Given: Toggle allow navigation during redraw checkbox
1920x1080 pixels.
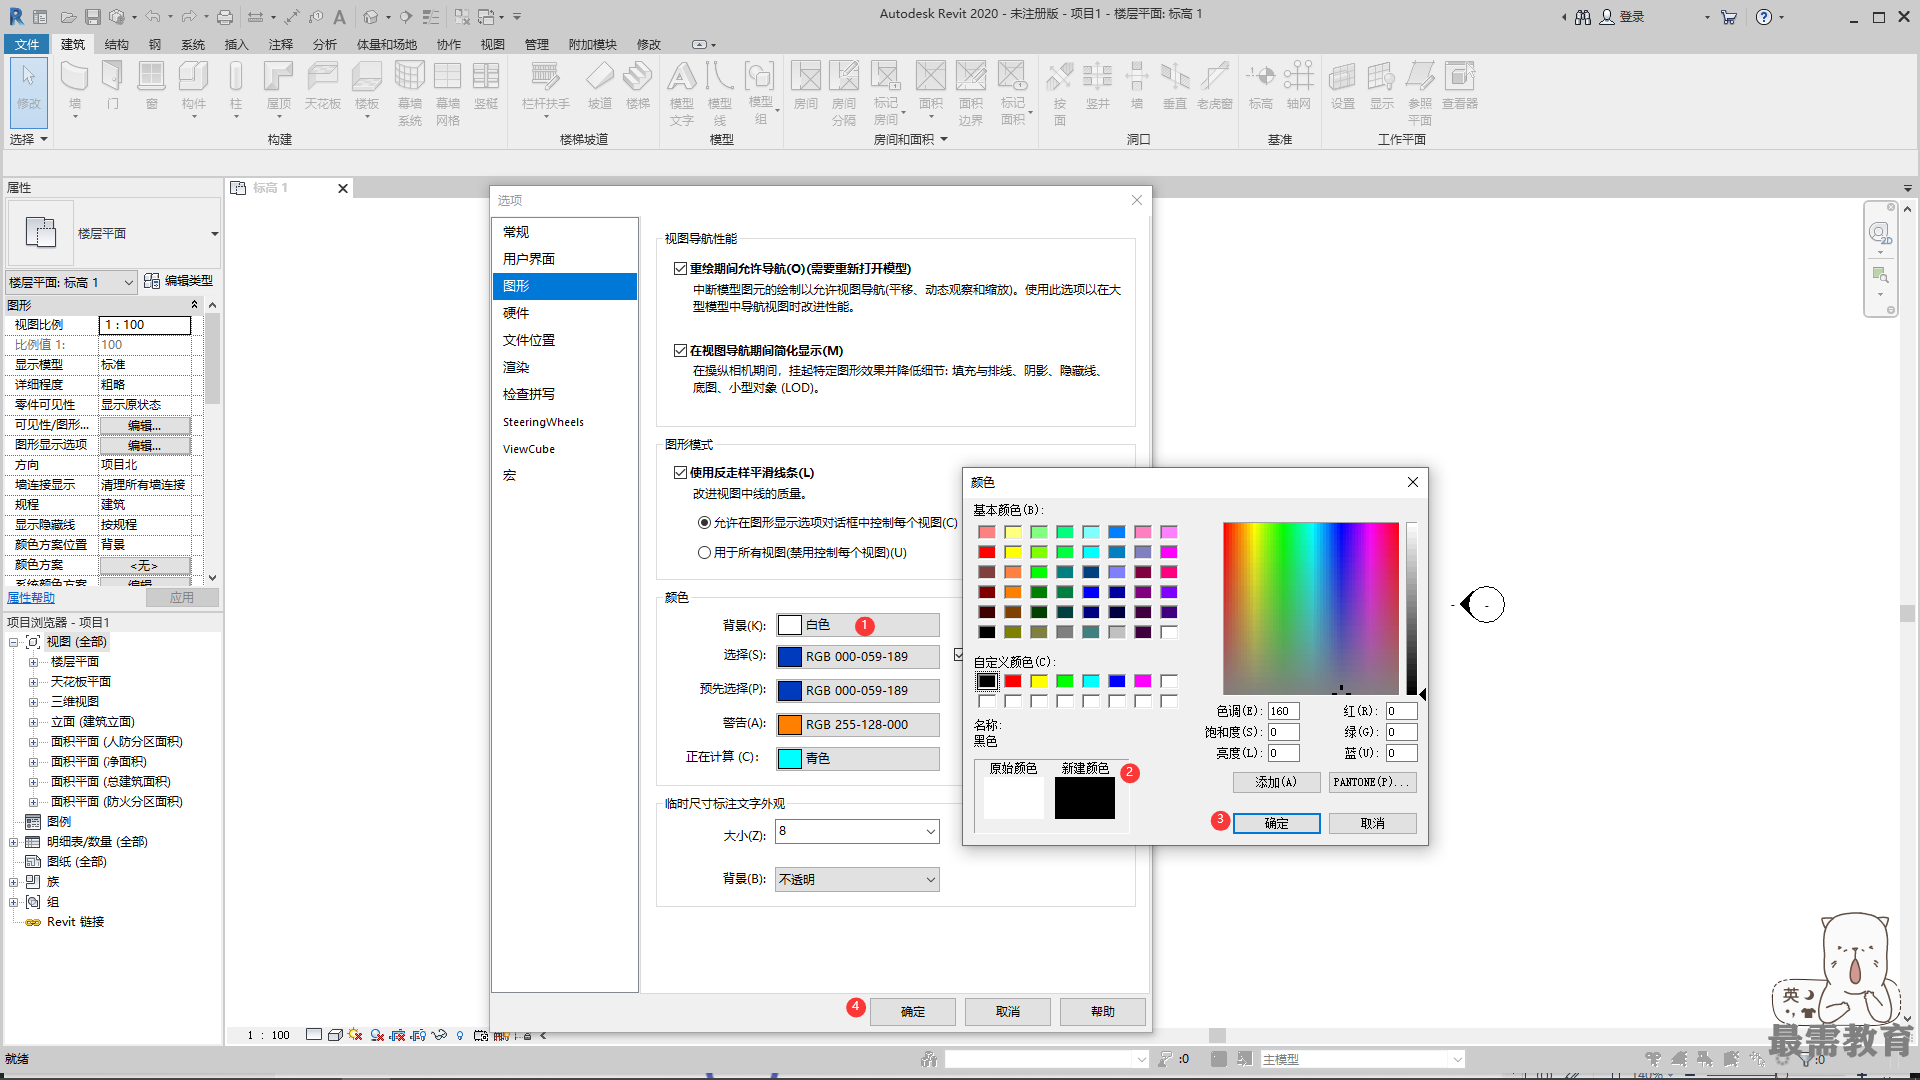Looking at the screenshot, I should click(x=681, y=269).
